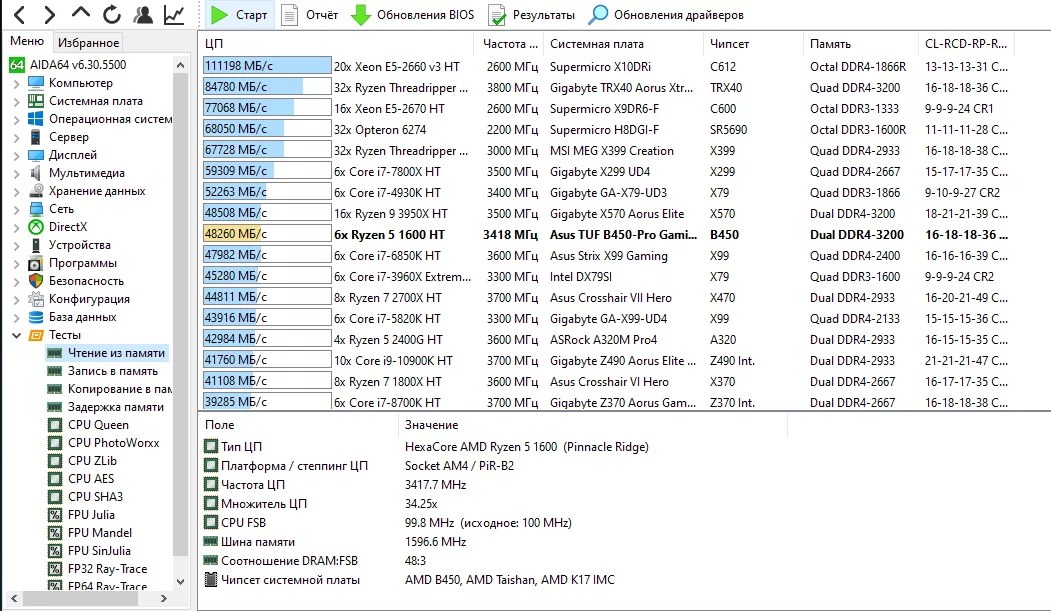Expand the Компьютер tree node
1051x611 pixels.
click(x=16, y=83)
